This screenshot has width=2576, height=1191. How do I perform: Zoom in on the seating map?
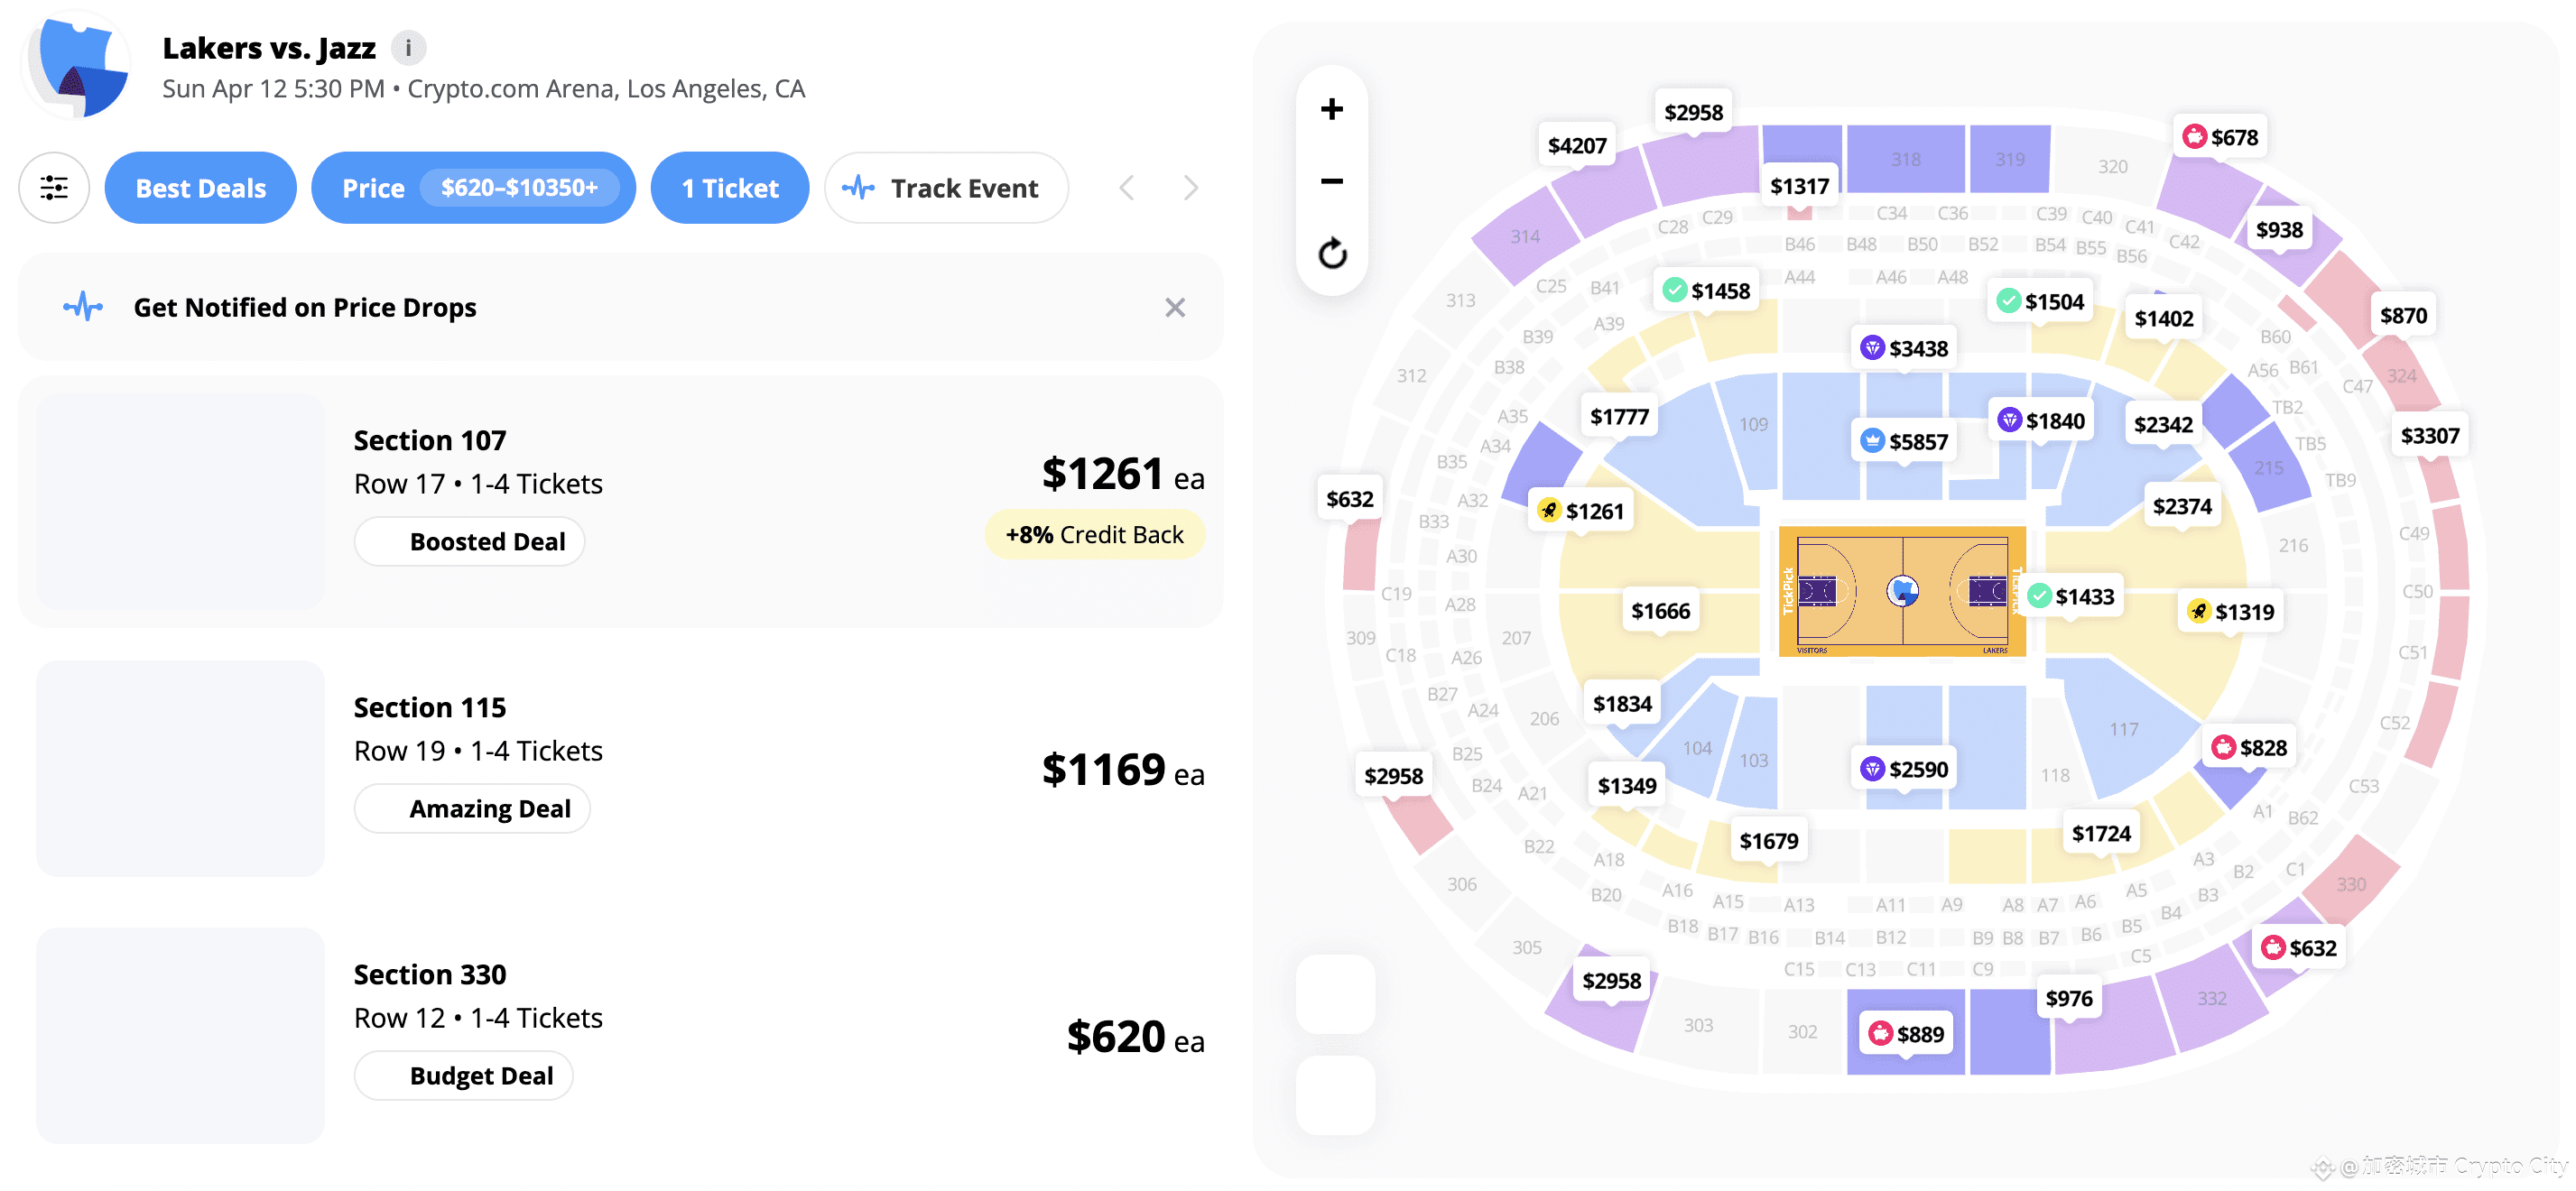[x=1331, y=109]
